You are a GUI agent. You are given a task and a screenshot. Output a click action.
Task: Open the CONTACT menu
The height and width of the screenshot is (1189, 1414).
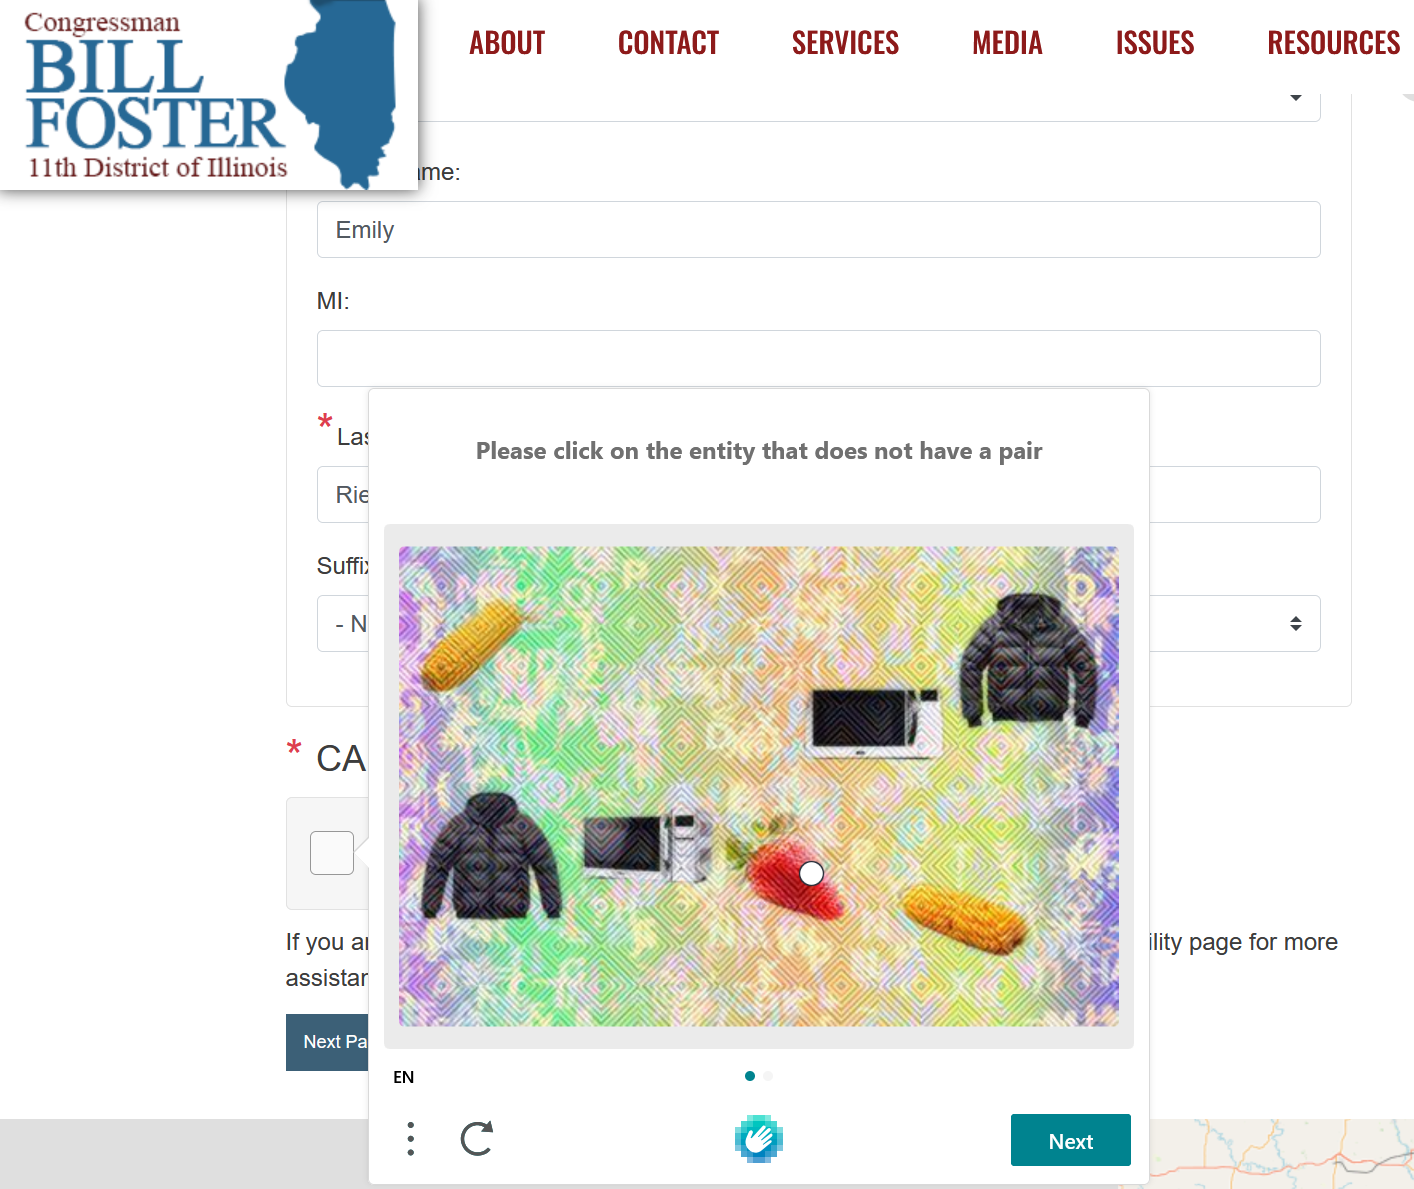tap(669, 43)
